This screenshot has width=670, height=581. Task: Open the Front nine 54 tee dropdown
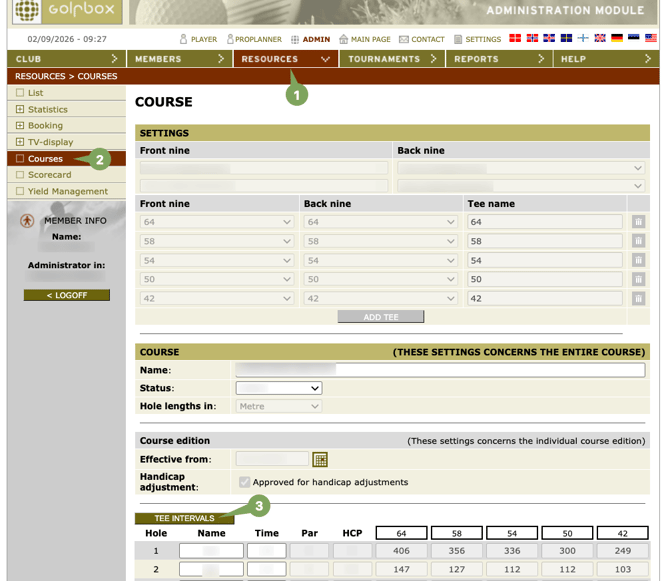(x=217, y=260)
